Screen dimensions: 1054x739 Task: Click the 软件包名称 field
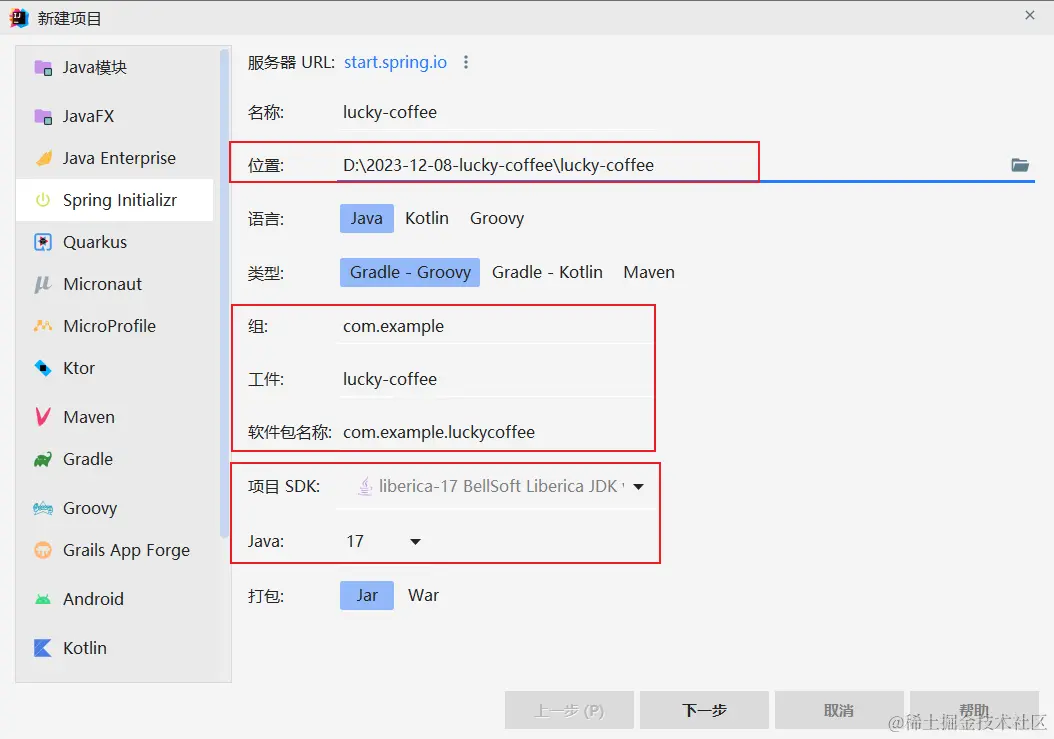point(496,432)
